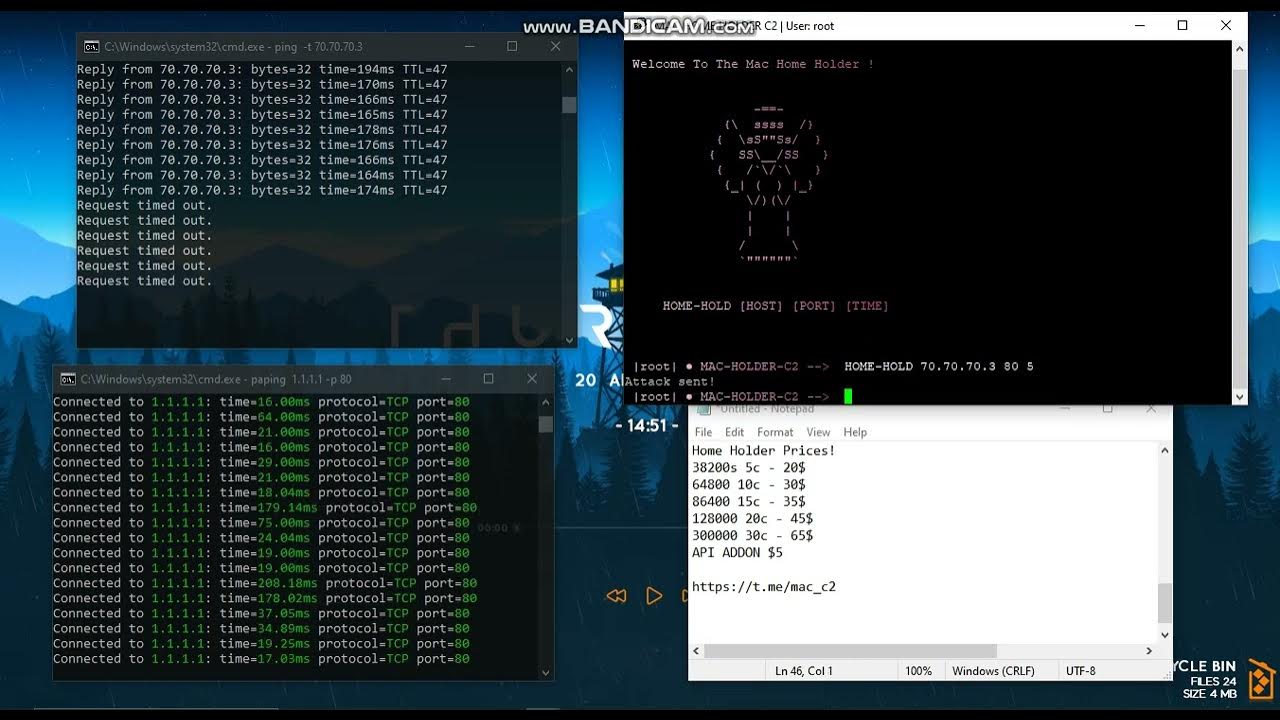Click scroll down arrow in C2 terminal window

(x=1240, y=396)
